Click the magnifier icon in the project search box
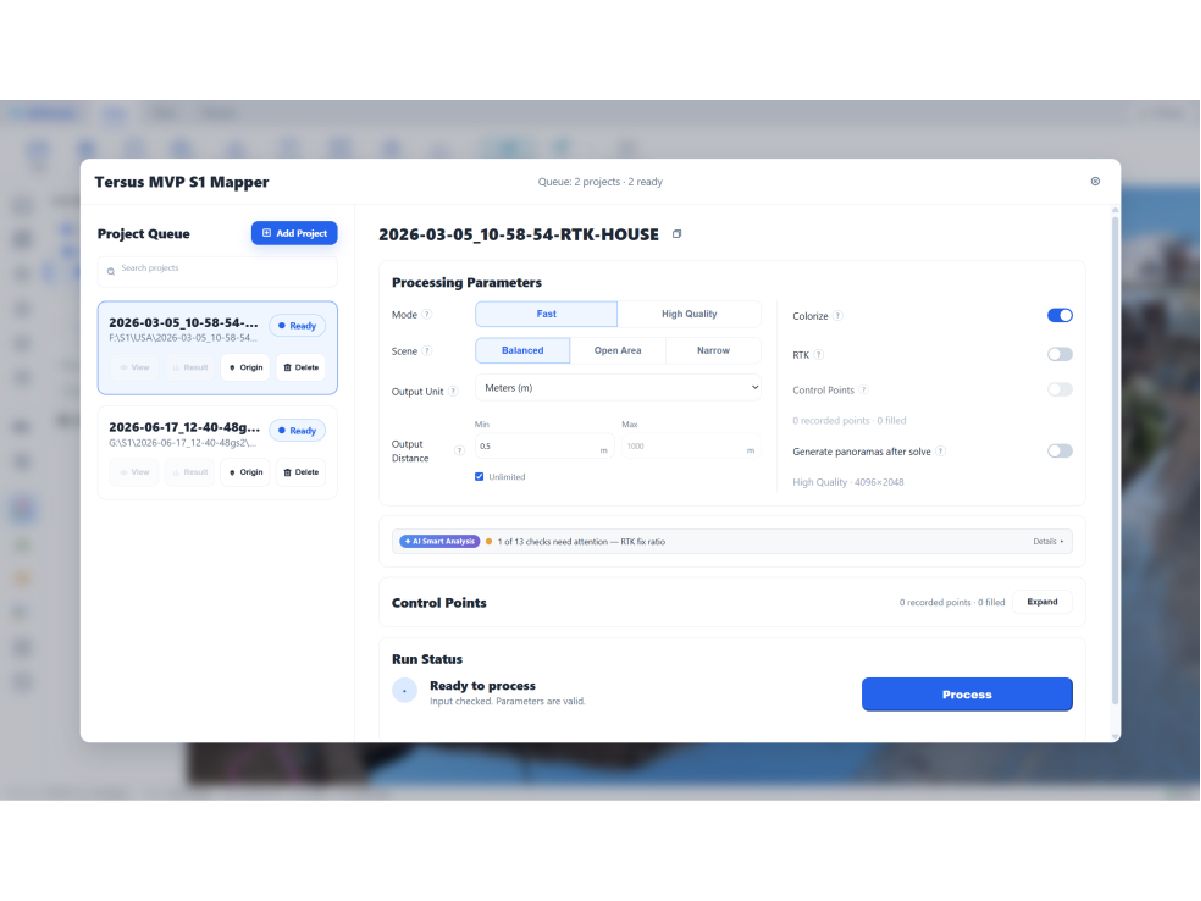Screen dimensions: 1201x901 coord(111,271)
